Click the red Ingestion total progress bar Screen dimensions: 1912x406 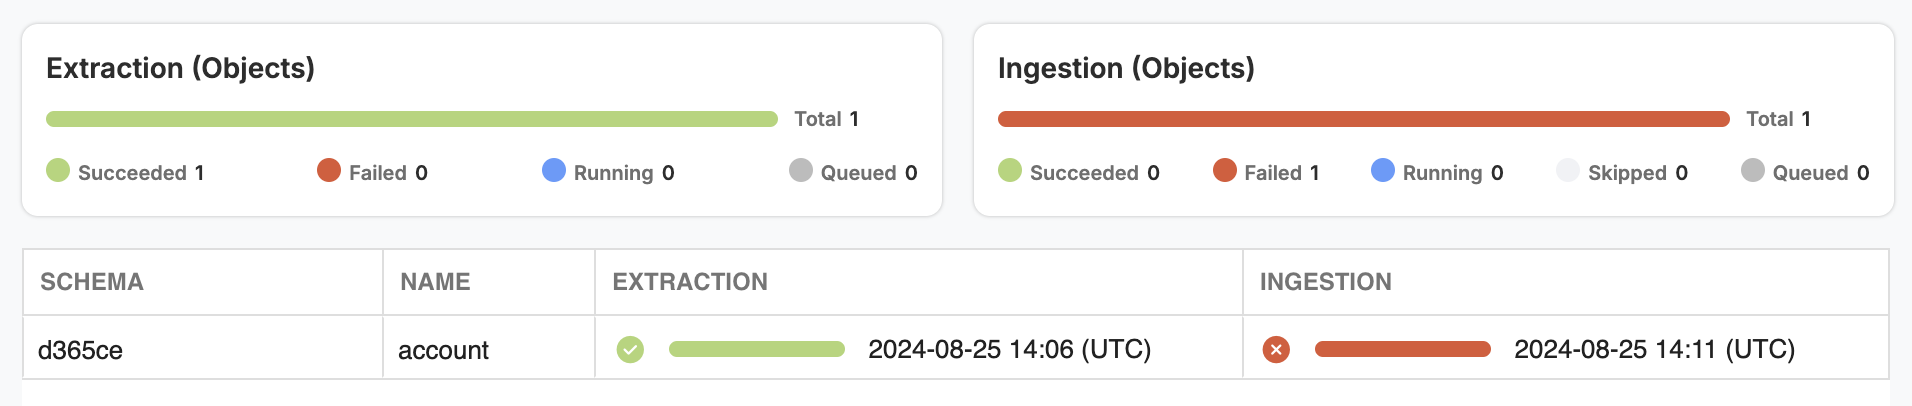(x=1364, y=119)
